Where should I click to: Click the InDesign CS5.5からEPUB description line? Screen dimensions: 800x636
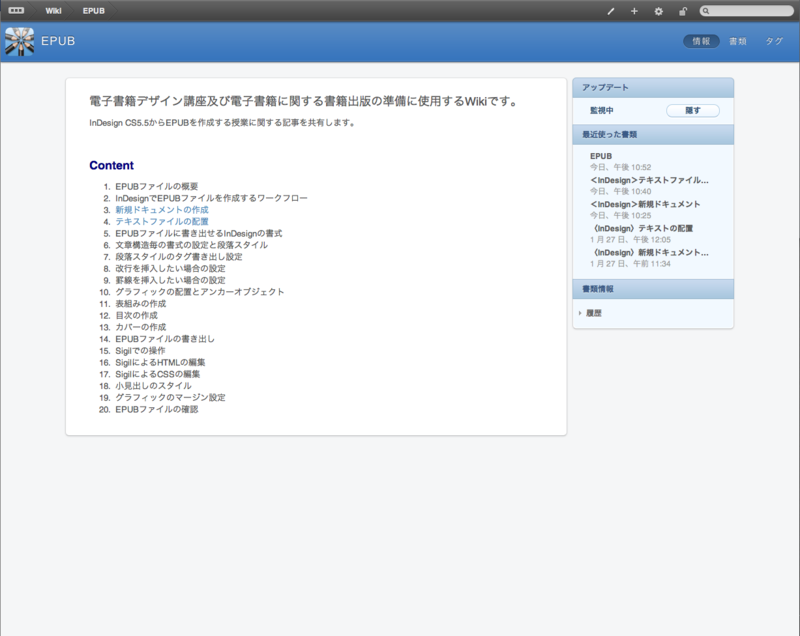222,123
